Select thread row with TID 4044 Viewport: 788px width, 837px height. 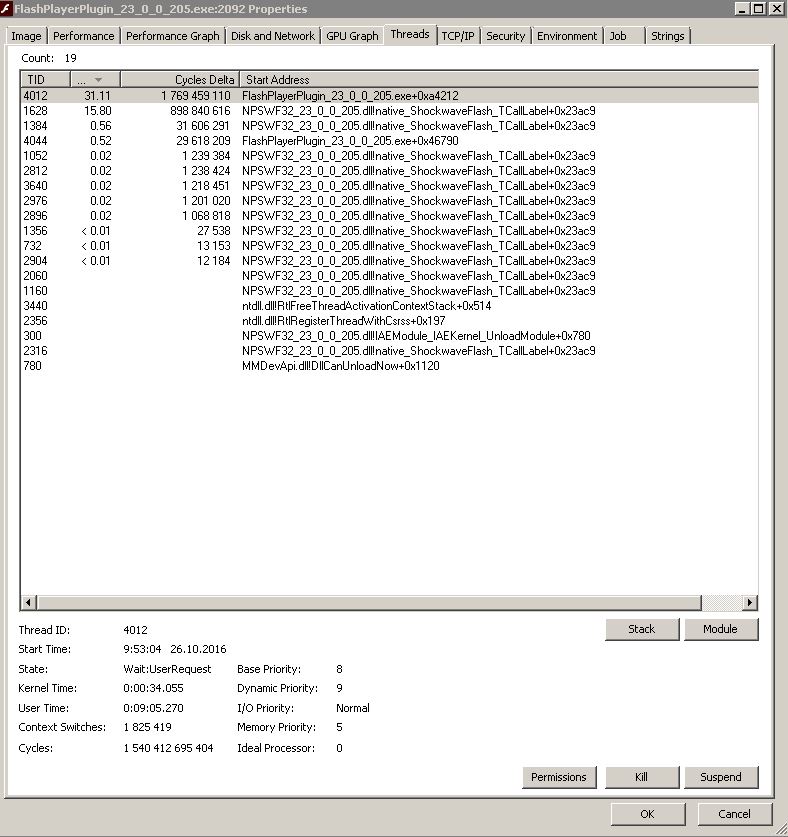coord(389,140)
